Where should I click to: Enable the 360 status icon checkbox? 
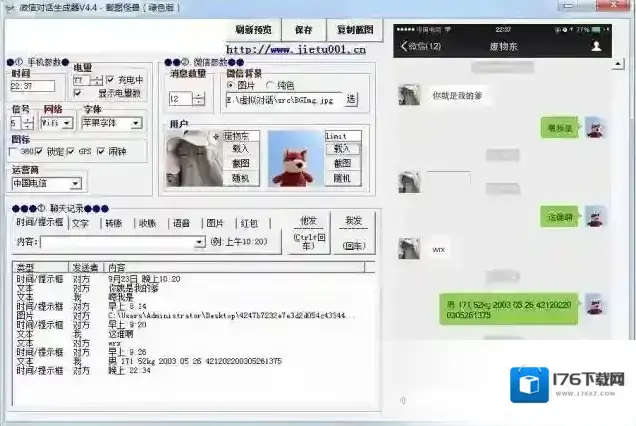click(13, 151)
